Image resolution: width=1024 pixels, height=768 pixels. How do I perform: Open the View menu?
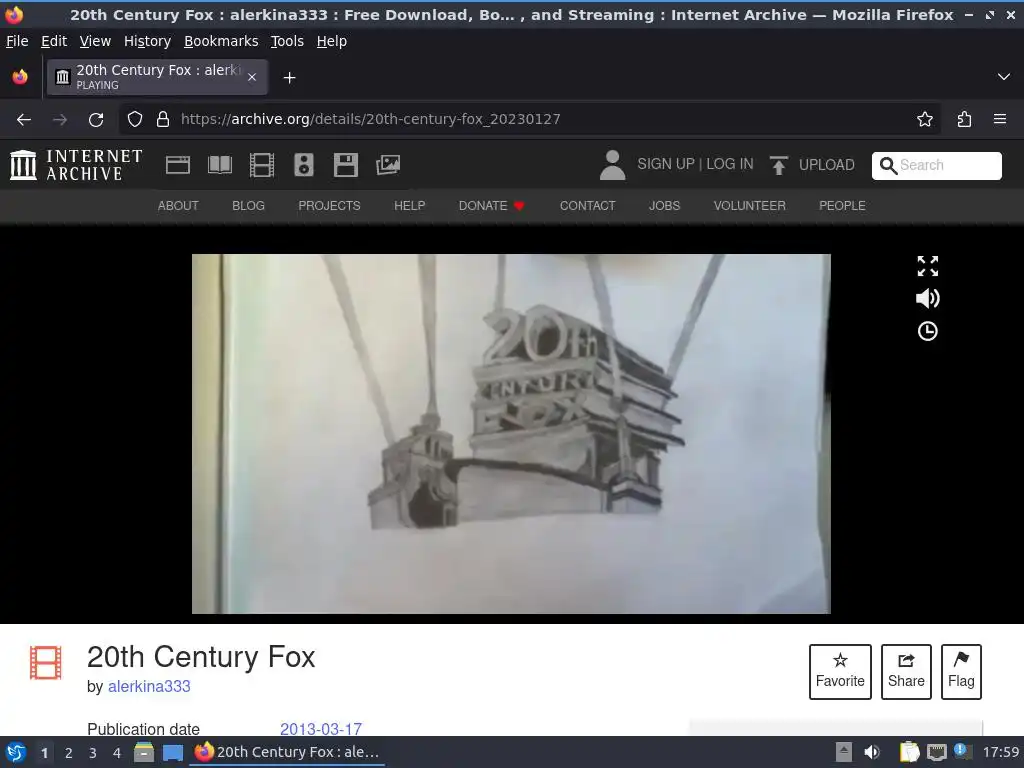coord(95,41)
